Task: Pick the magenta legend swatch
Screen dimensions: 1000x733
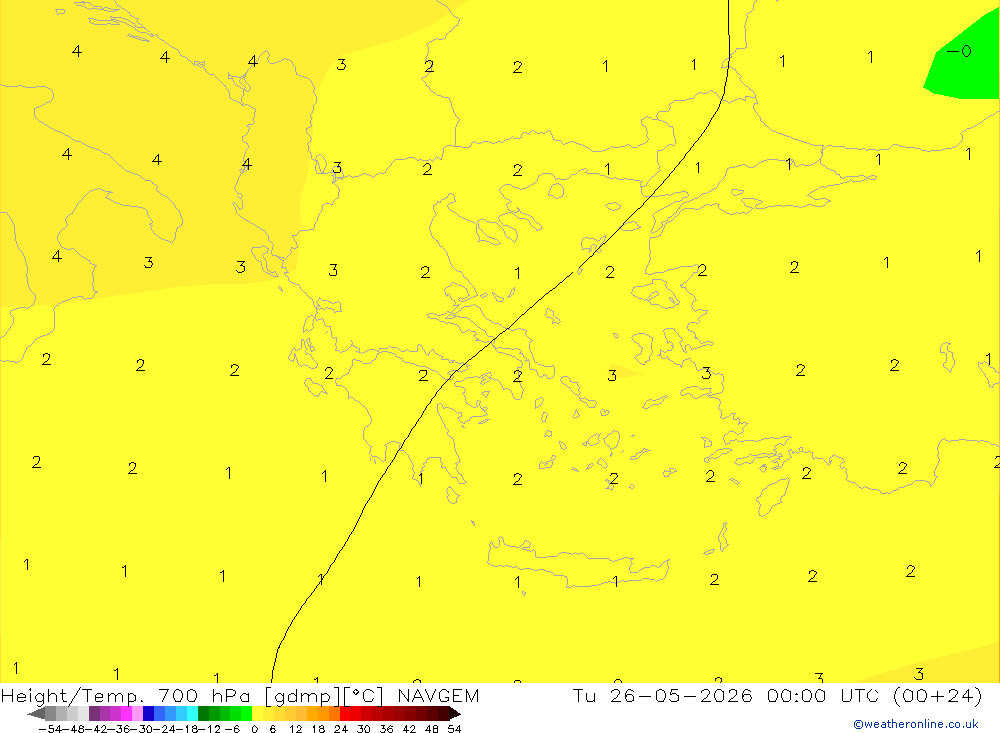Action: [126, 713]
